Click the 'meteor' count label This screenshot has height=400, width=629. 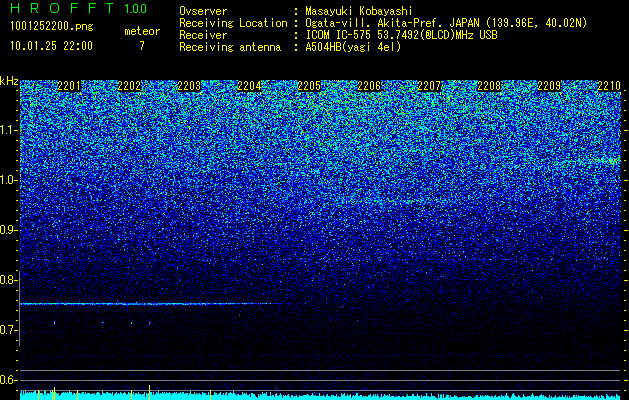point(142,31)
